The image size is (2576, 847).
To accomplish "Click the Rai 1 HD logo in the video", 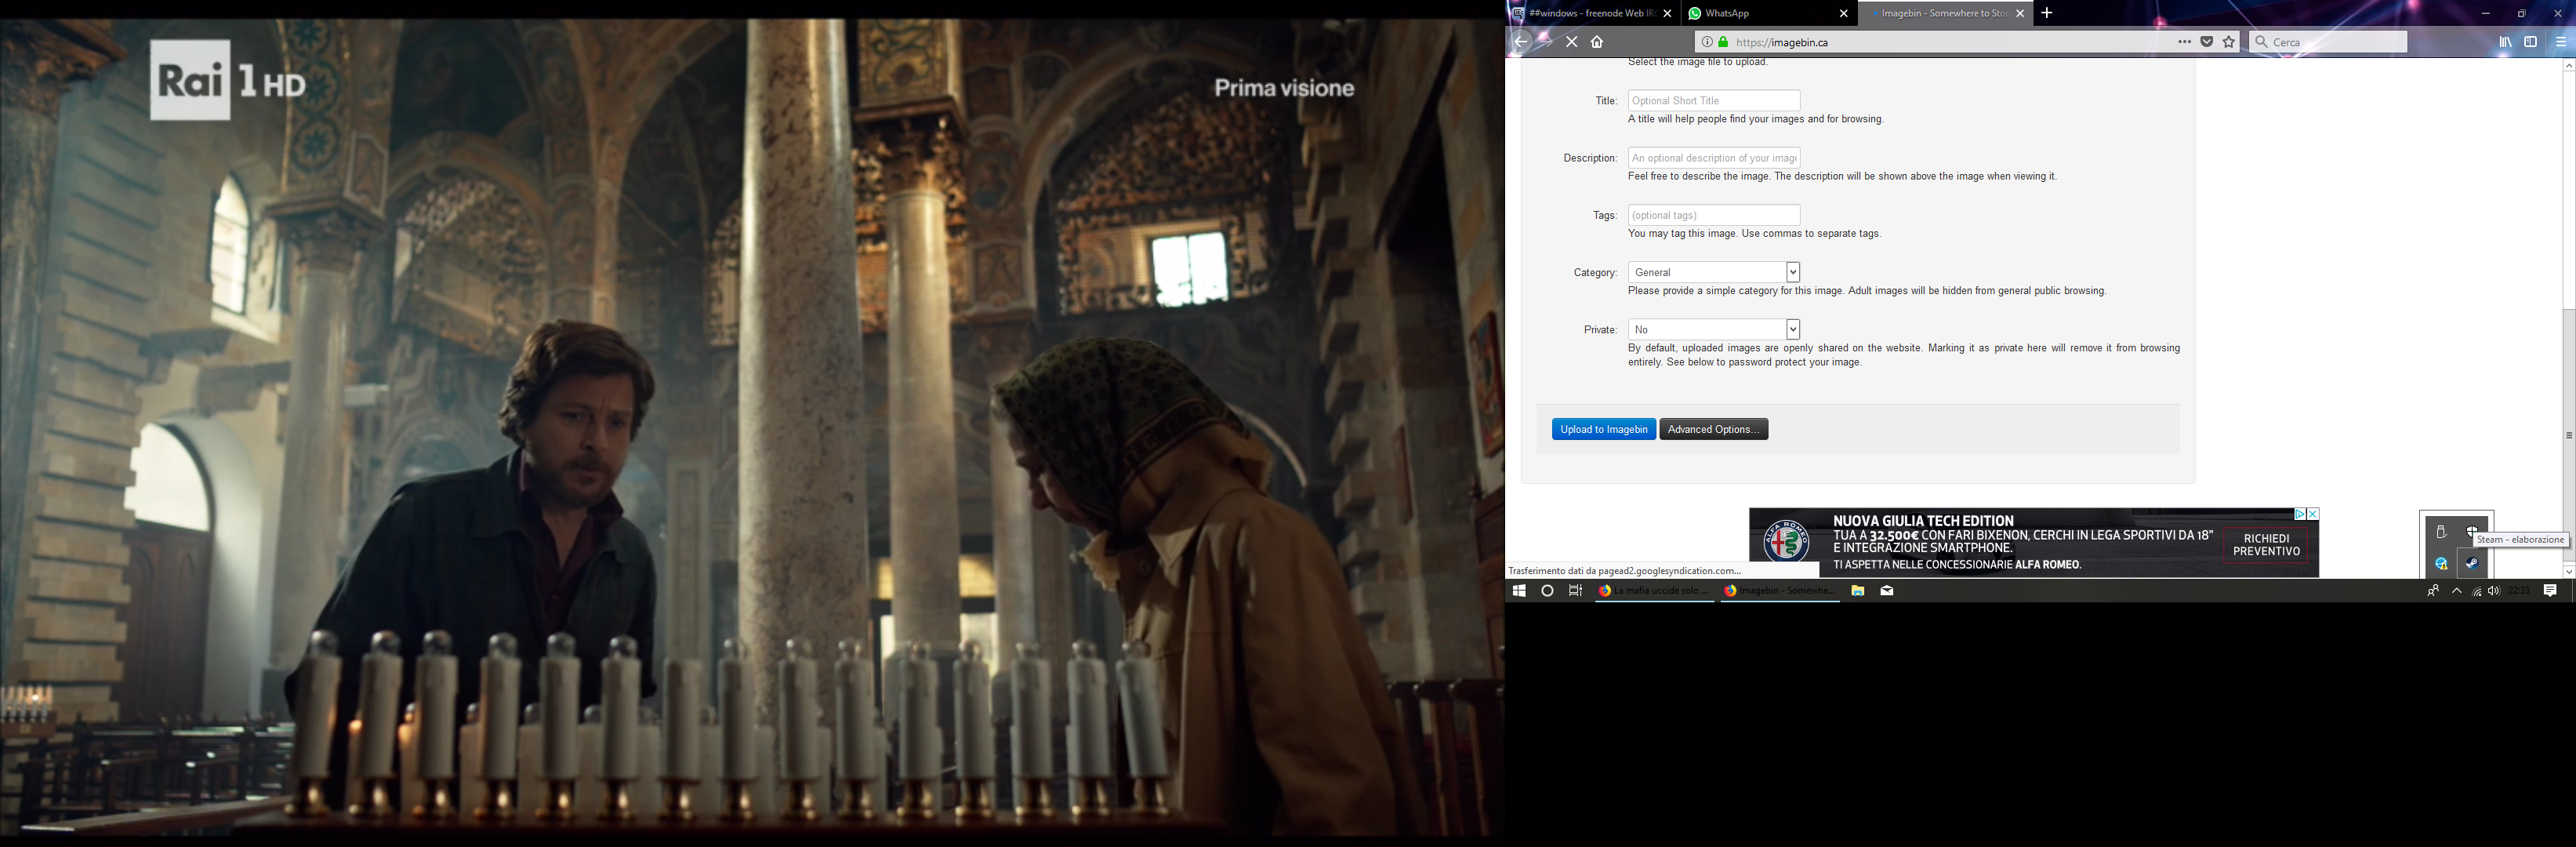I will (229, 80).
